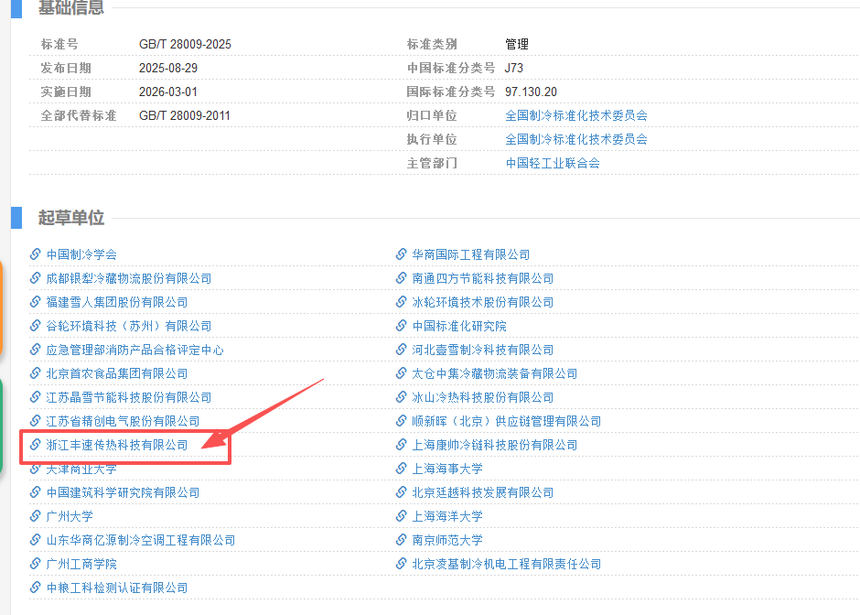Open 南京师范大学 link
The width and height of the screenshot is (860, 615).
[x=447, y=540]
